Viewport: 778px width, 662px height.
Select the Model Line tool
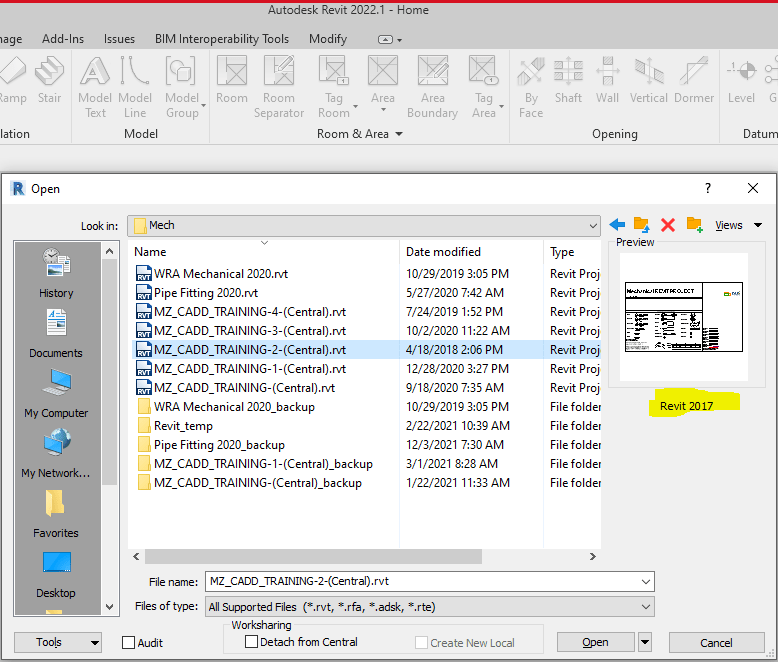(x=135, y=87)
